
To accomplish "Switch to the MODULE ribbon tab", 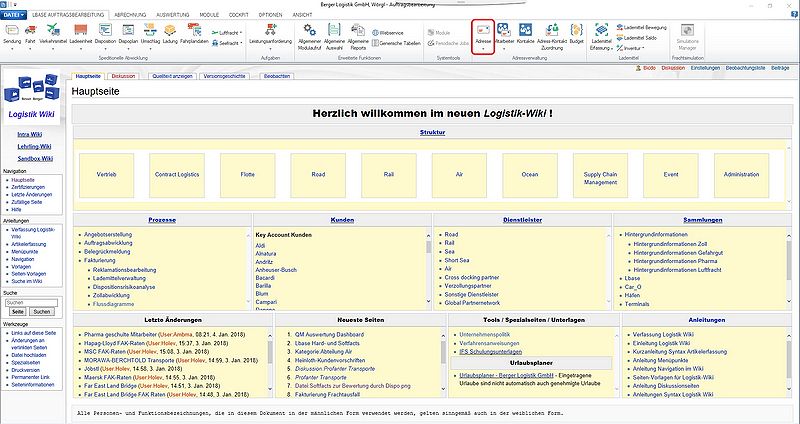I will pos(209,15).
